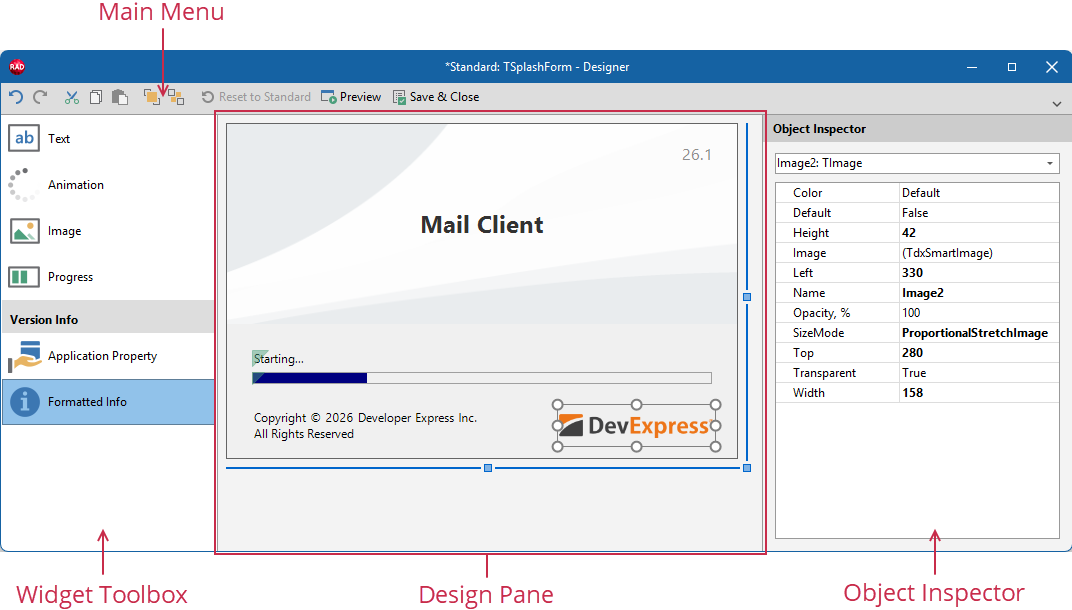1072x610 pixels.
Task: Select the Mail Client title label
Action: pyautogui.click(x=482, y=224)
